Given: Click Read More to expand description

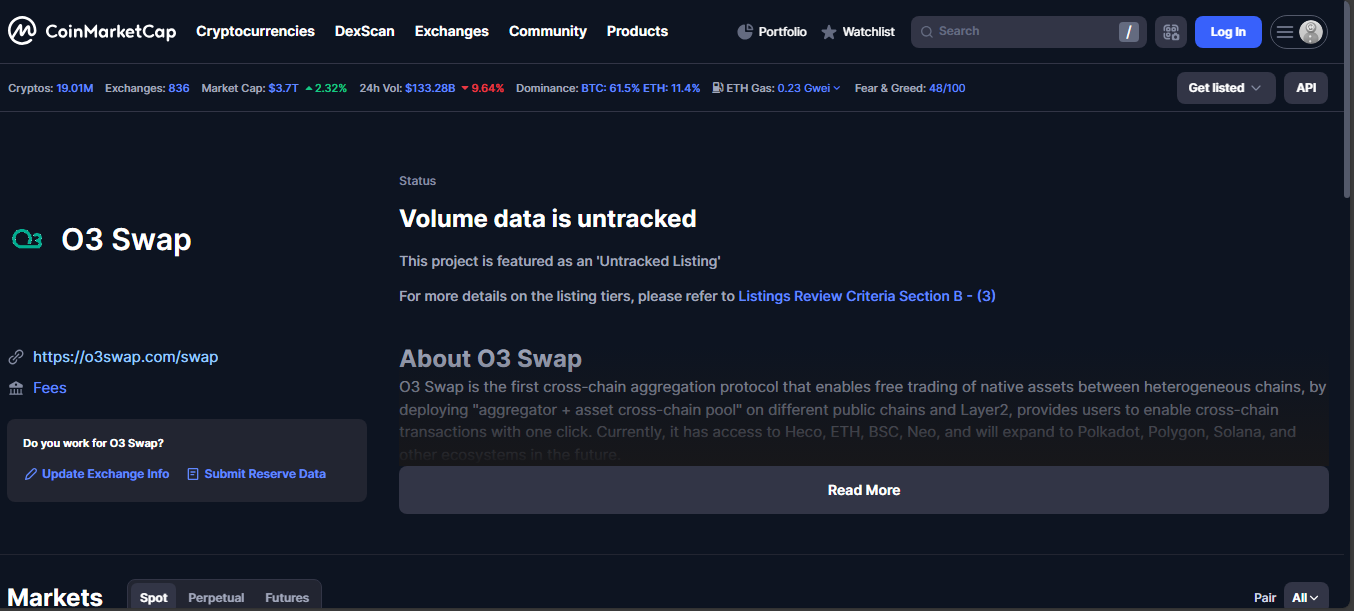Looking at the screenshot, I should 863,490.
